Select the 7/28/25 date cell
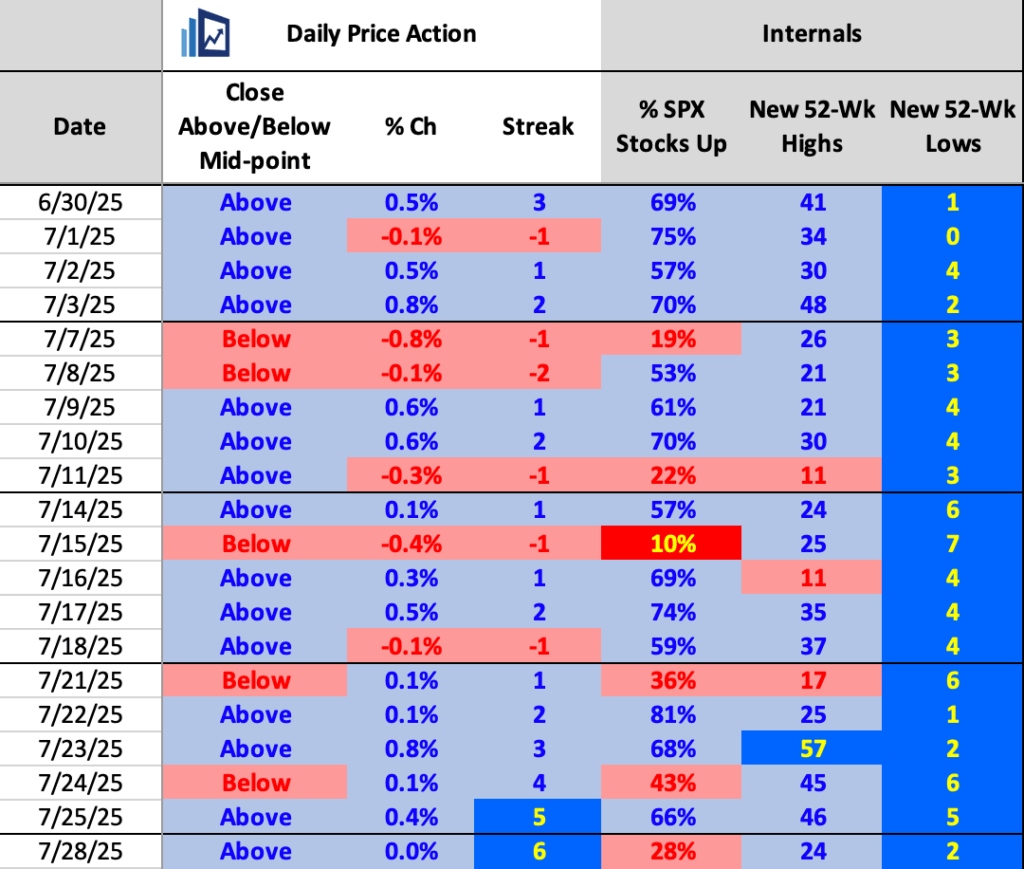 coord(80,851)
